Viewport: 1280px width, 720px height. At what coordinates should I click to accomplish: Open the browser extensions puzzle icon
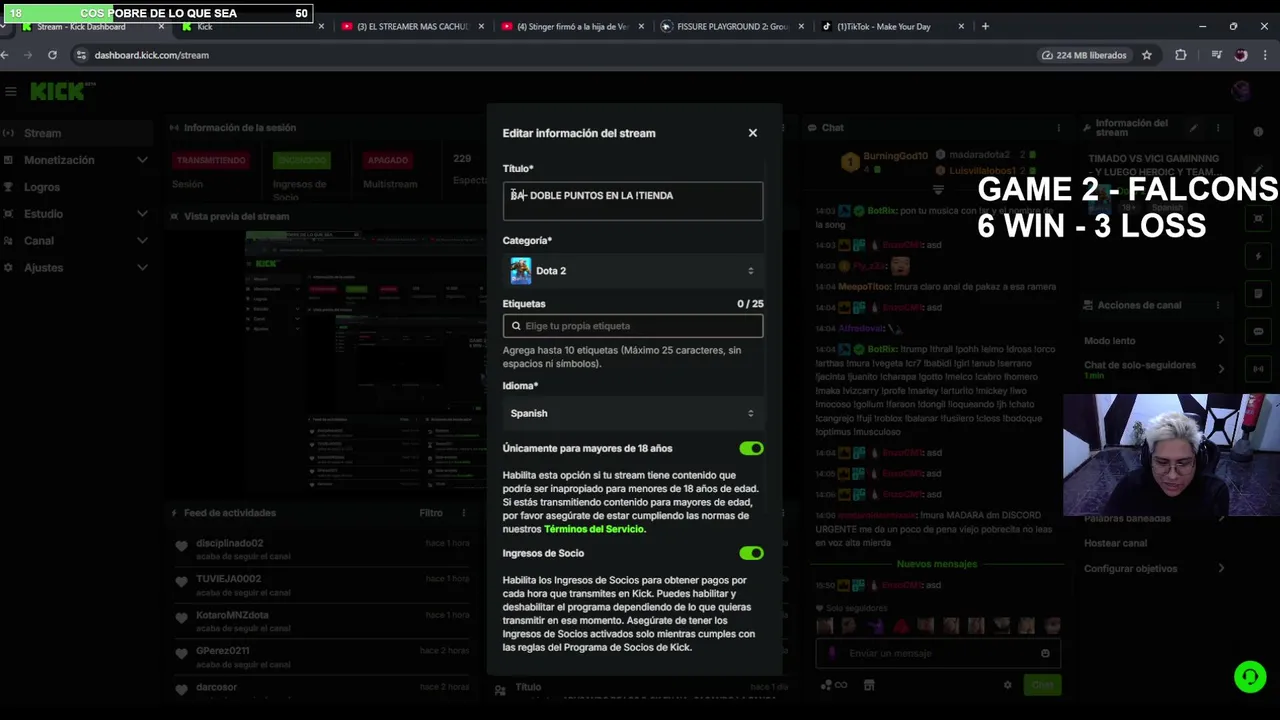tap(1181, 55)
